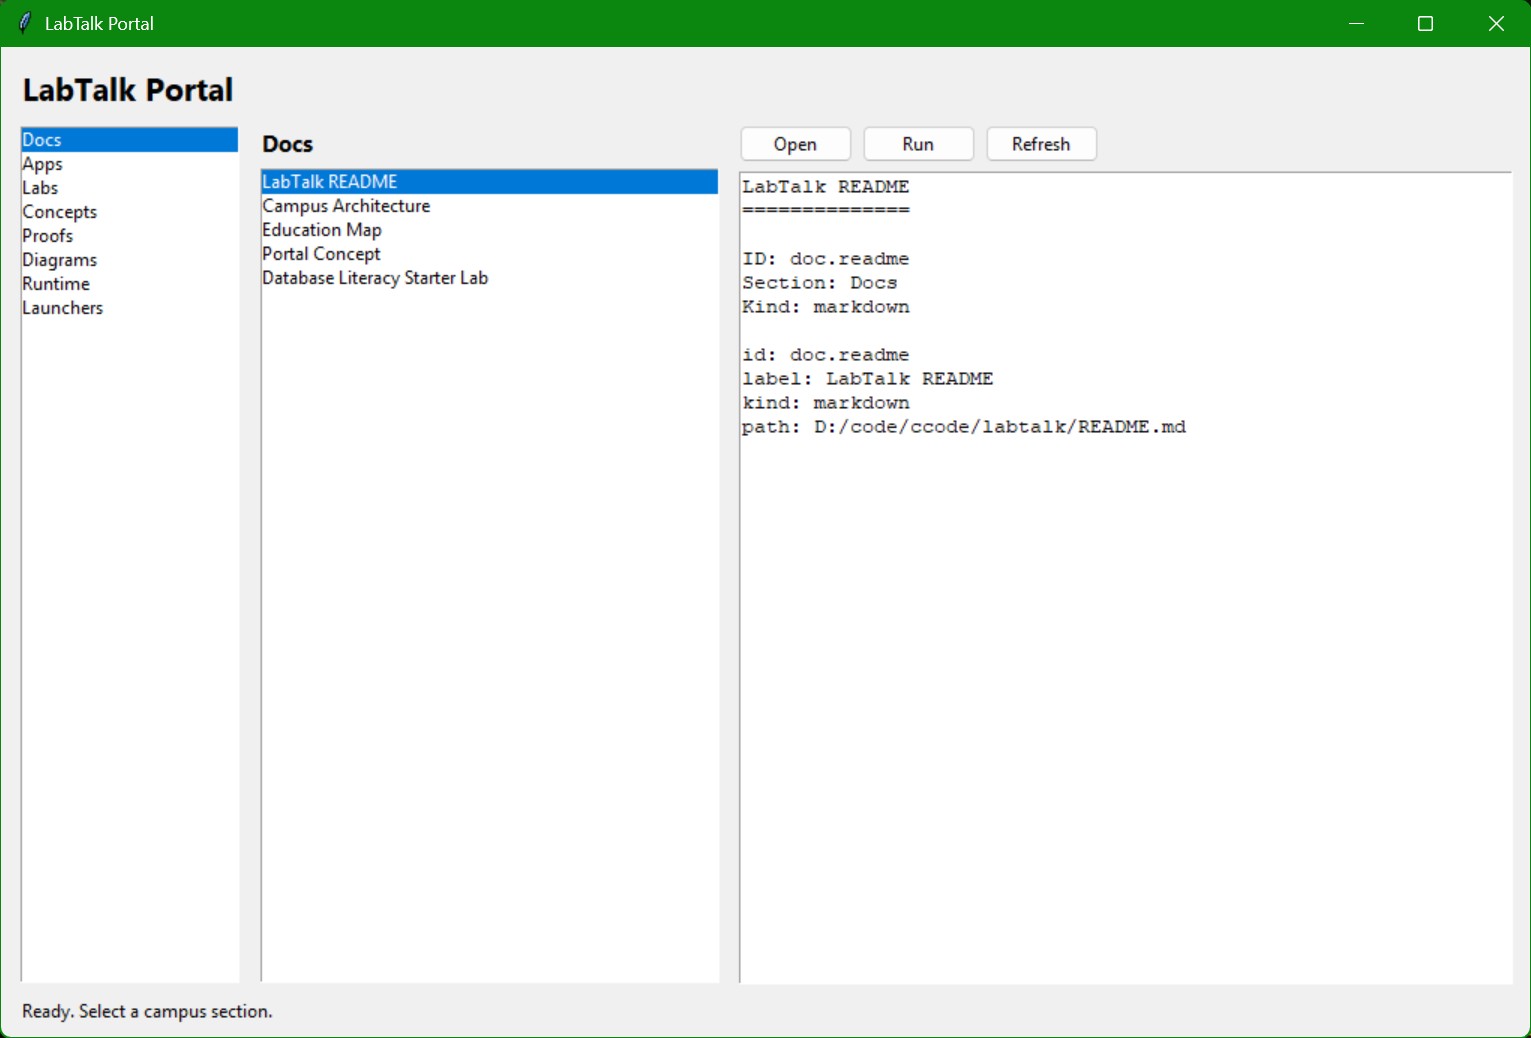The height and width of the screenshot is (1038, 1531).
Task: Click the Run button
Action: click(x=918, y=144)
